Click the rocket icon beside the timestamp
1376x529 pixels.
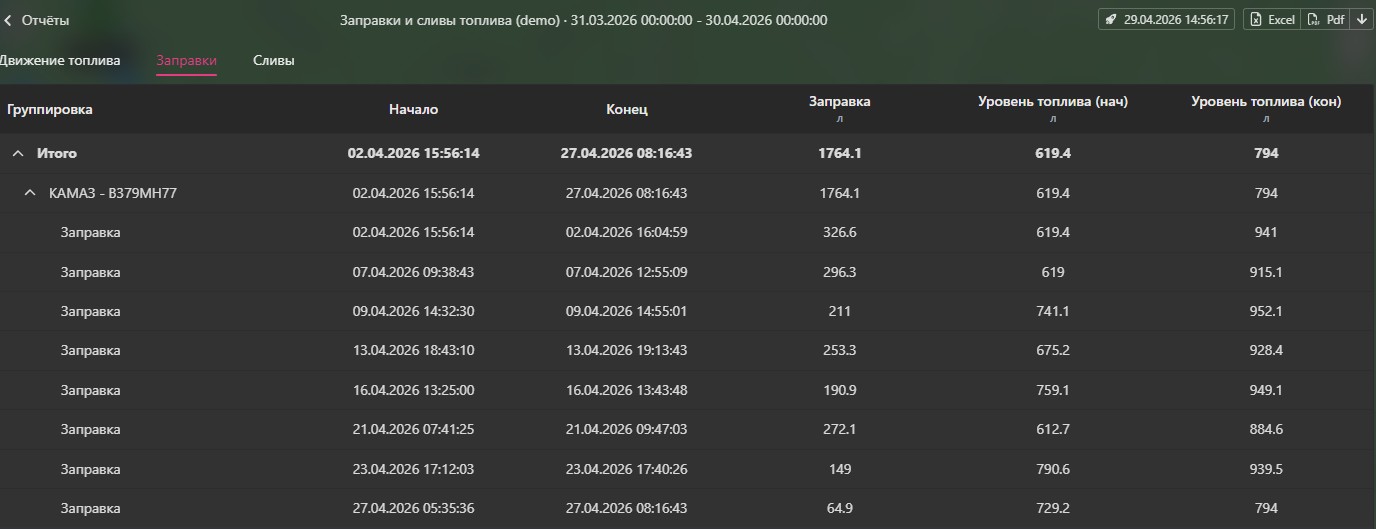tap(1112, 20)
